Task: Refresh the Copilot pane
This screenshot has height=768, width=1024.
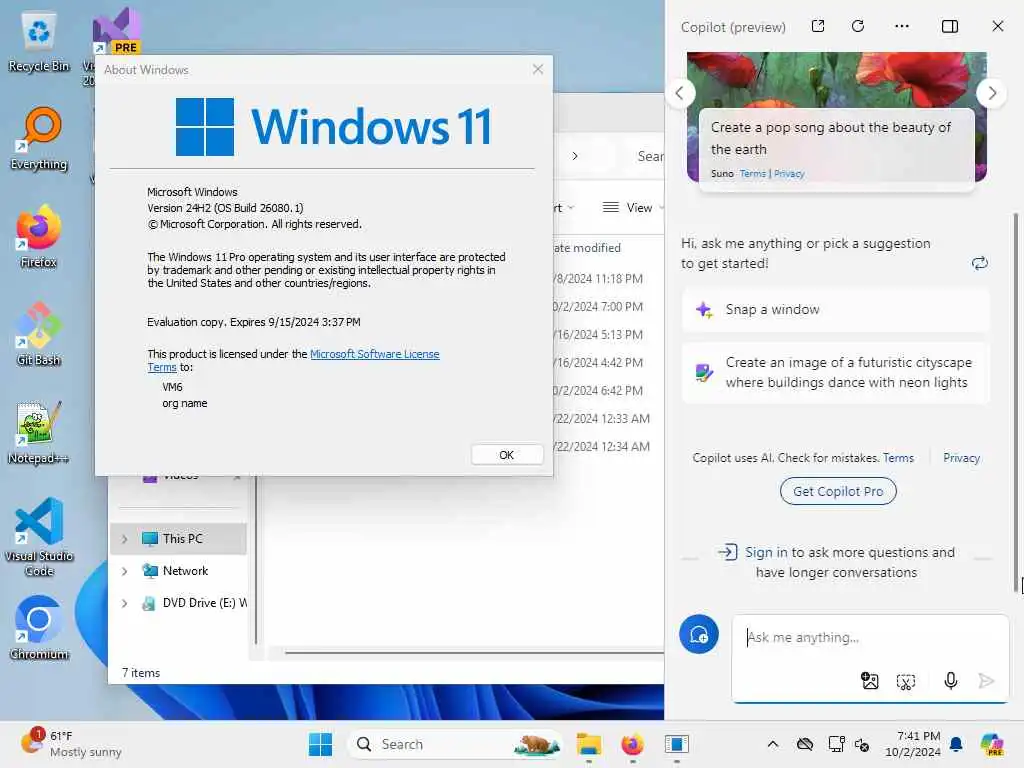Action: [858, 26]
